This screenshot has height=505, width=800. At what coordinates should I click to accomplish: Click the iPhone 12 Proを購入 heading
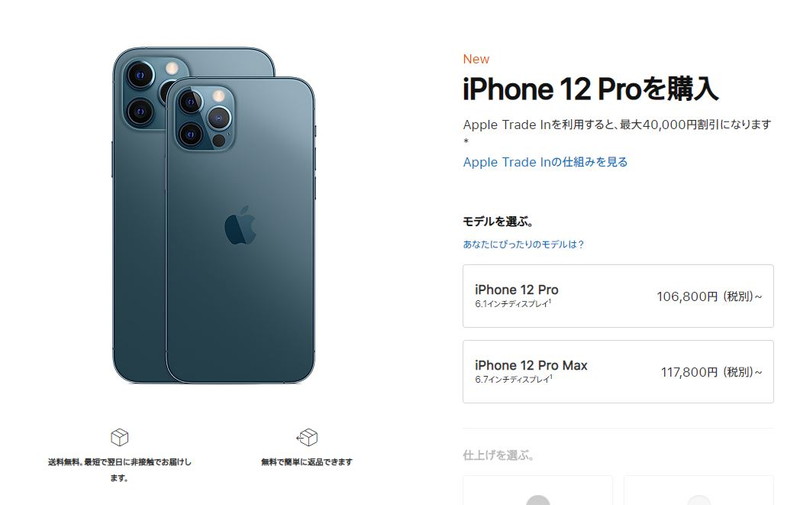[x=590, y=89]
